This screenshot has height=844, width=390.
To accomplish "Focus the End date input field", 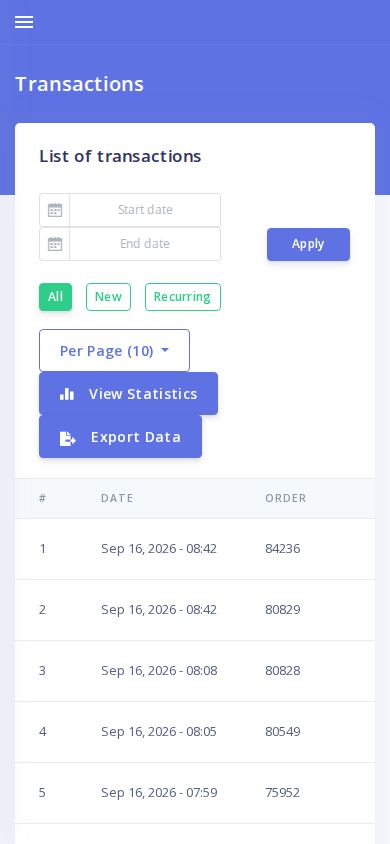I will 145,244.
